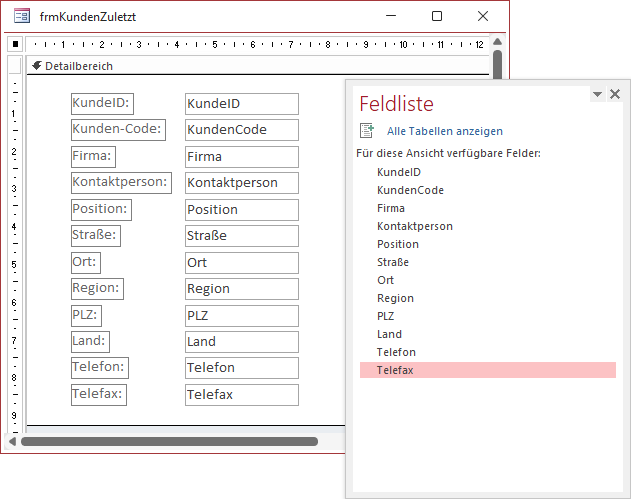This screenshot has height=499, width=631.
Task: Click the horizontal scrollbar left arrow
Action: click(x=12, y=441)
